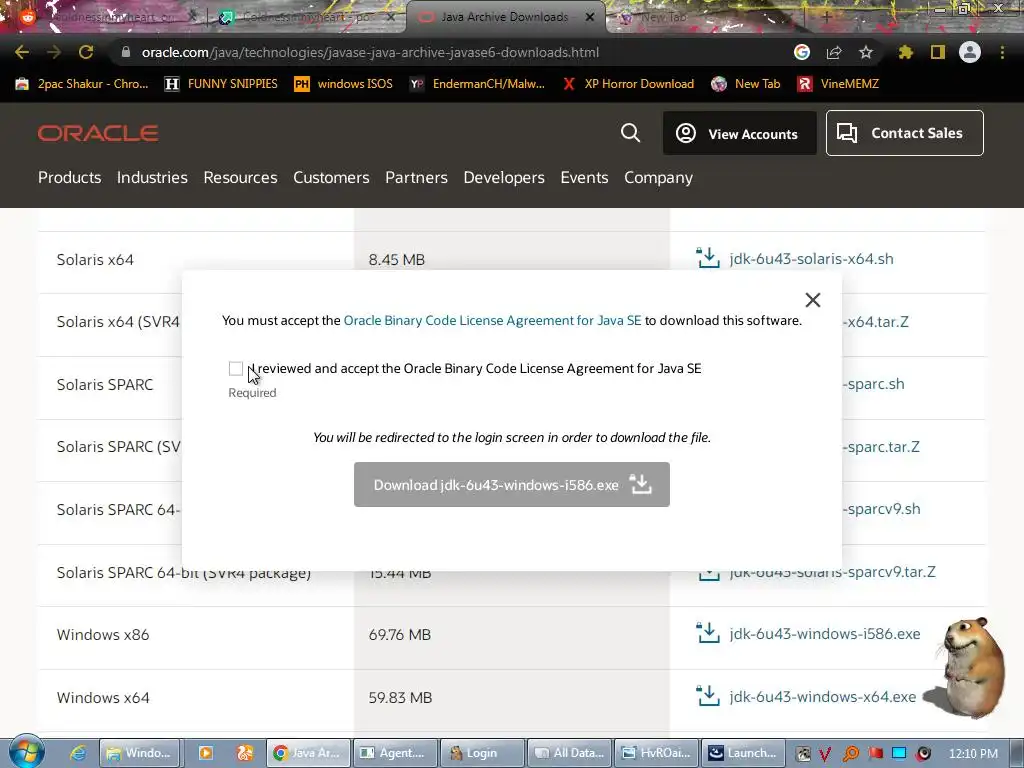Open the Partners menu
The height and width of the screenshot is (768, 1024).
pyautogui.click(x=417, y=178)
